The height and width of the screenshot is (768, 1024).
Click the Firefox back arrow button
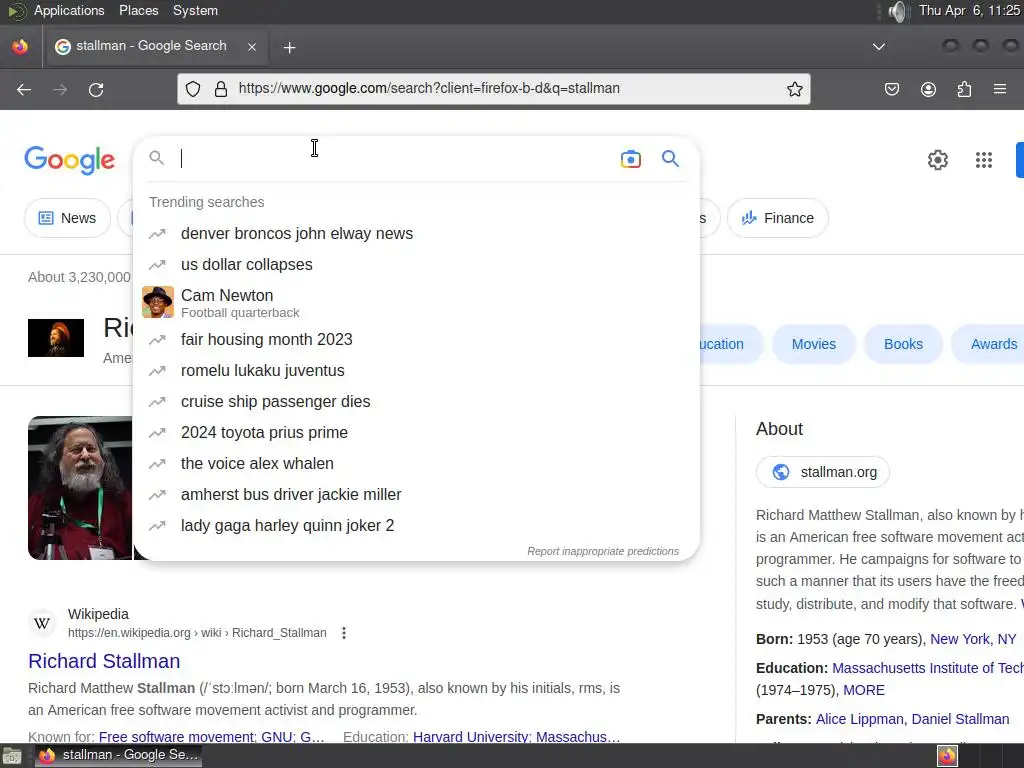24,89
